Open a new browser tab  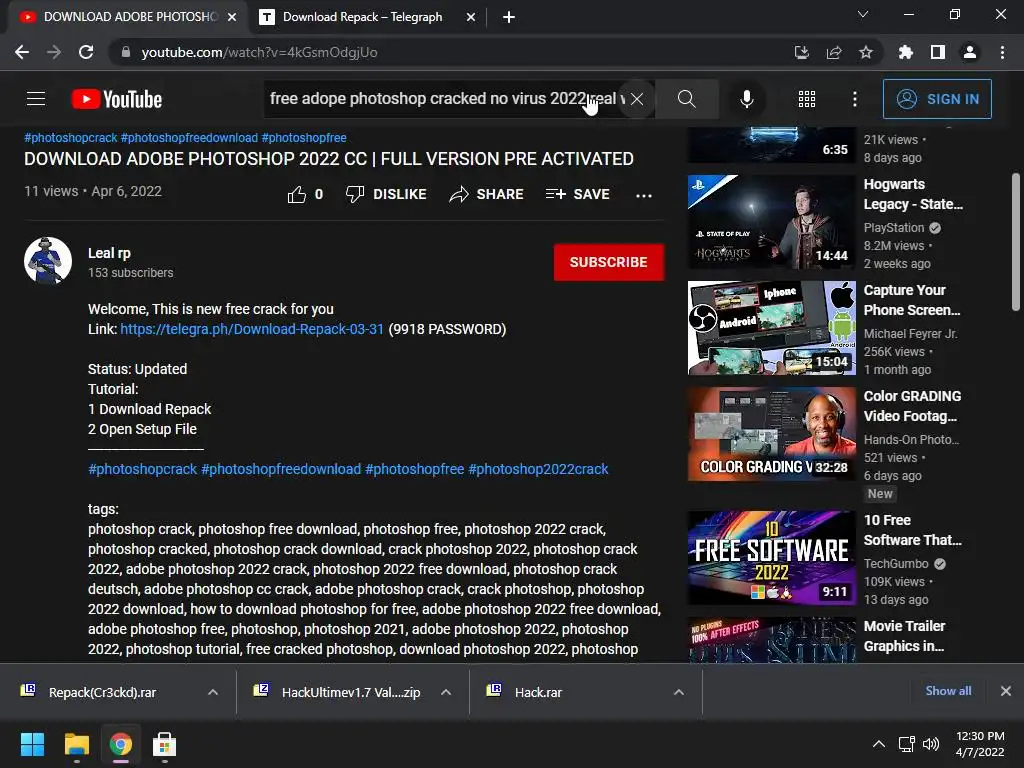[509, 17]
